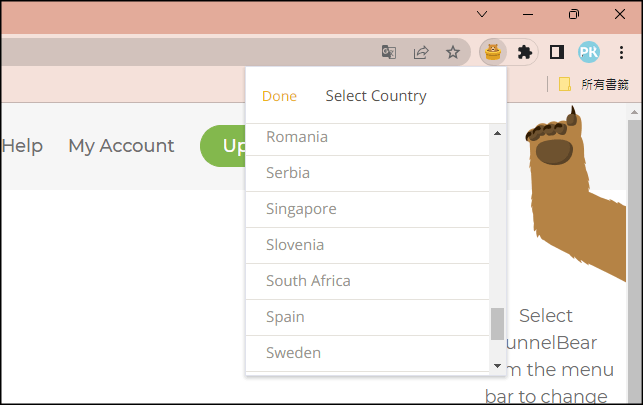The width and height of the screenshot is (643, 405).
Task: Choose Slovenia as the country
Action: click(x=367, y=246)
